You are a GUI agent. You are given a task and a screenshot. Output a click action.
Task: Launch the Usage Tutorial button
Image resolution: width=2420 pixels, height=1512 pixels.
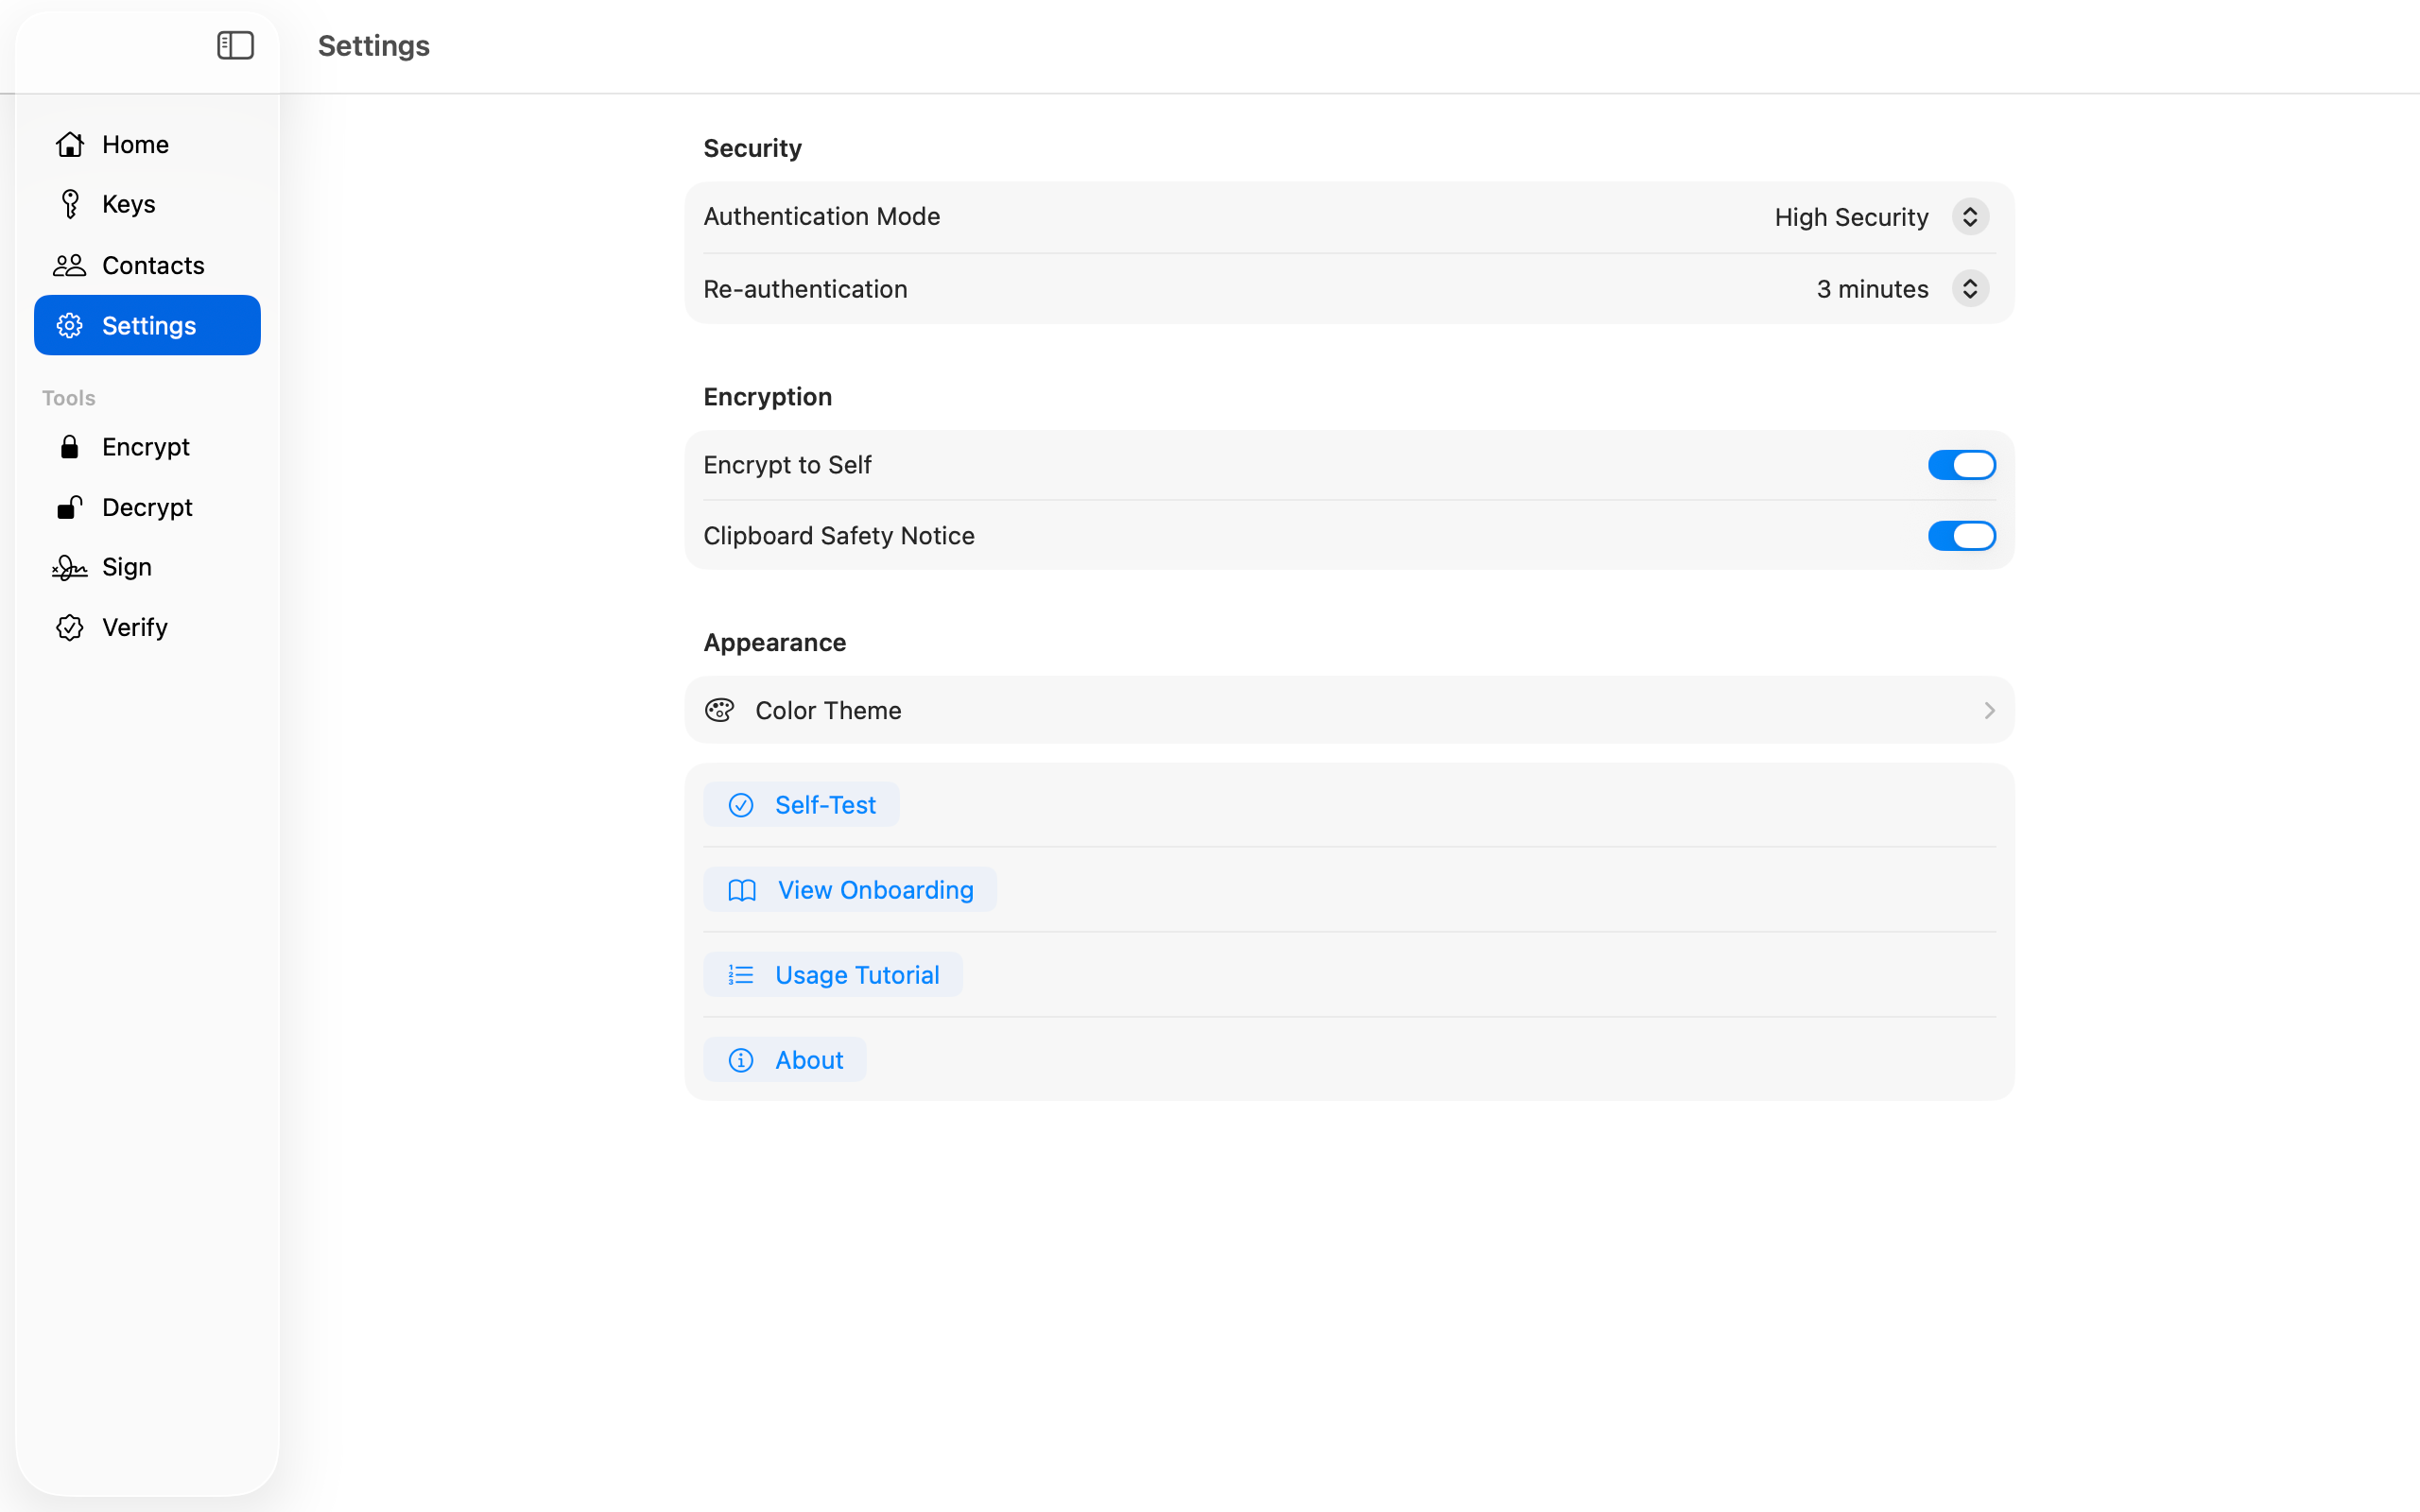833,975
